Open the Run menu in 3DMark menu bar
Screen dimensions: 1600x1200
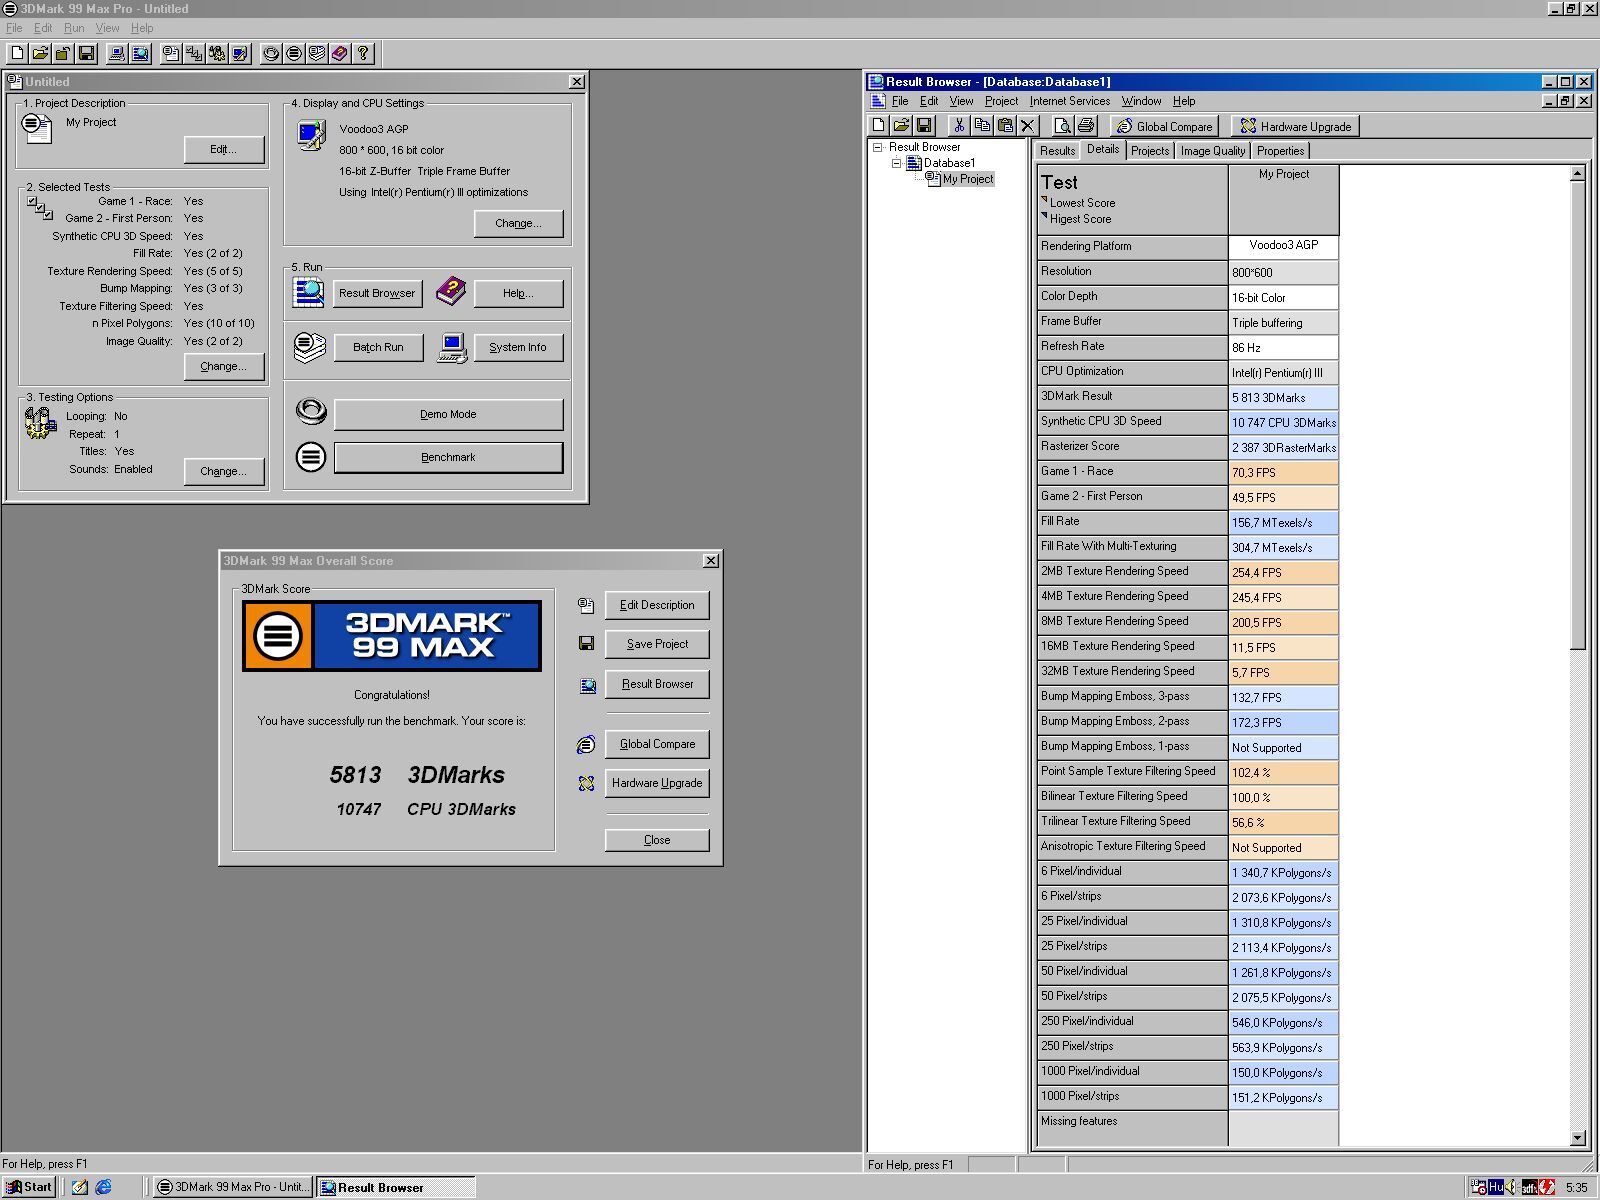(74, 28)
